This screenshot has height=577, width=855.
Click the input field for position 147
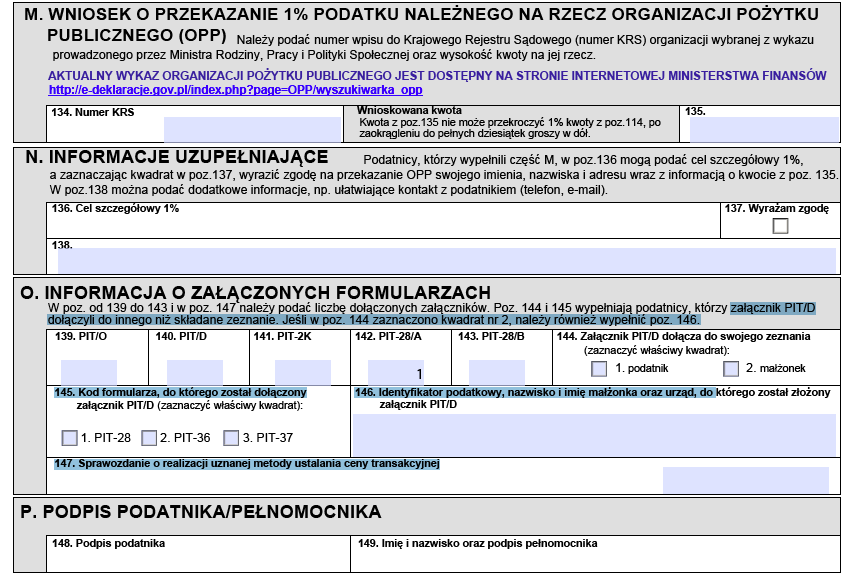[x=745, y=480]
